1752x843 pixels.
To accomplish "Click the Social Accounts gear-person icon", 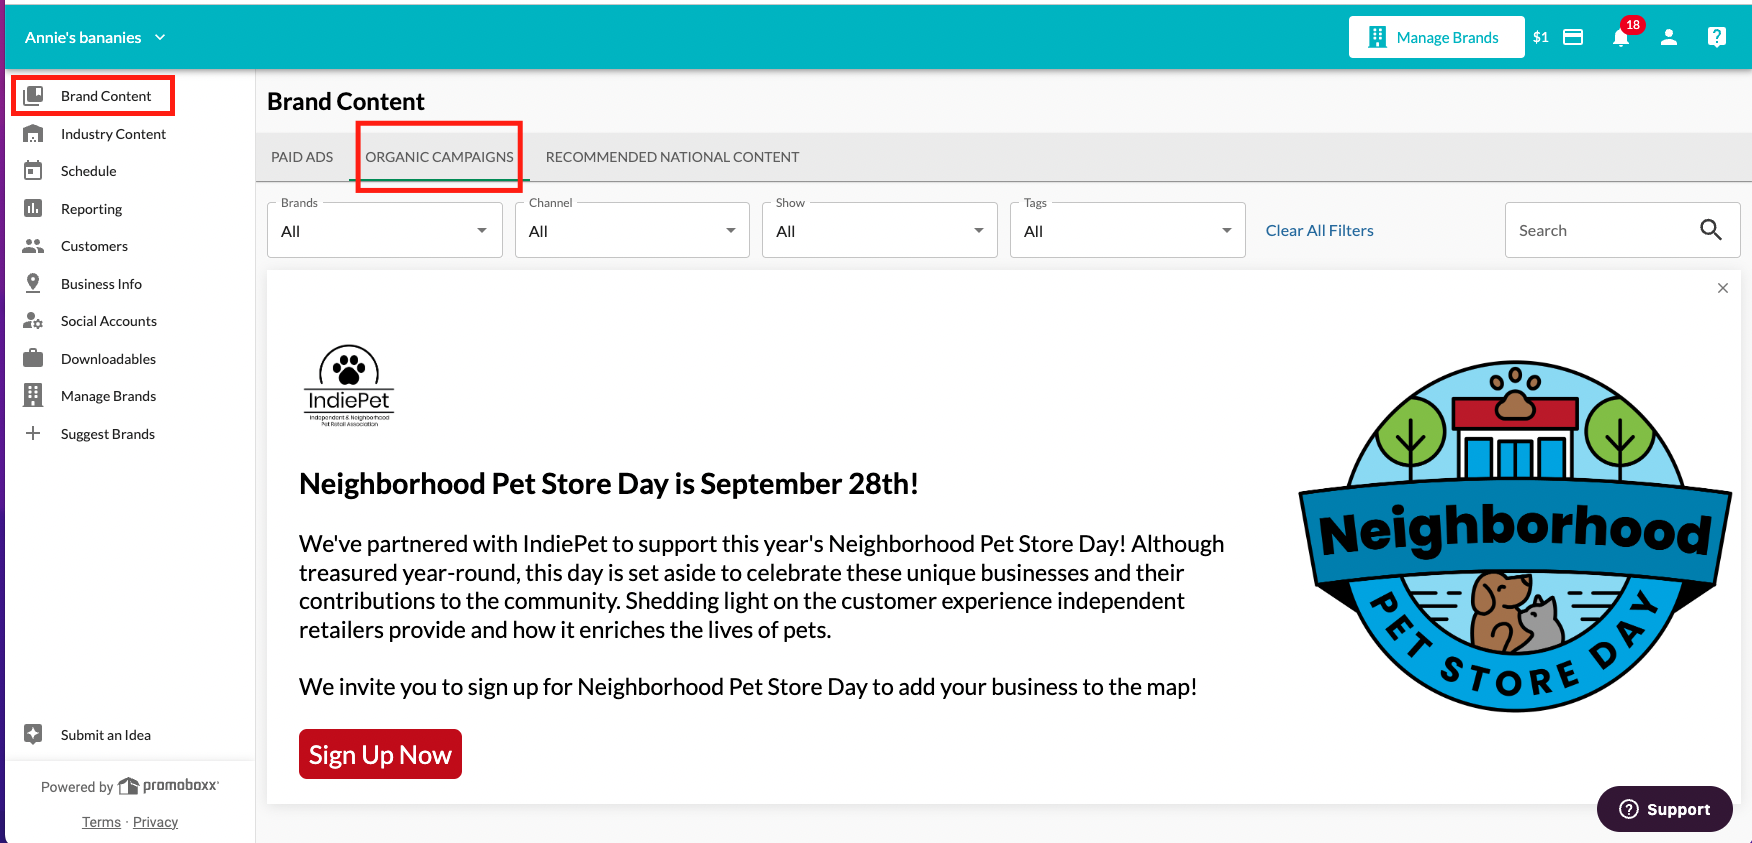I will coord(33,321).
